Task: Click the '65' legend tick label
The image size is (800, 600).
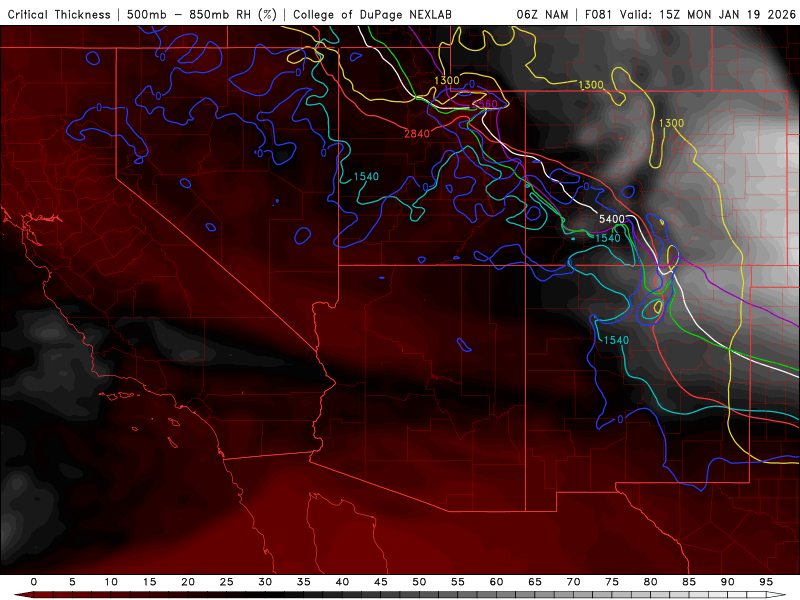Action: click(x=535, y=582)
